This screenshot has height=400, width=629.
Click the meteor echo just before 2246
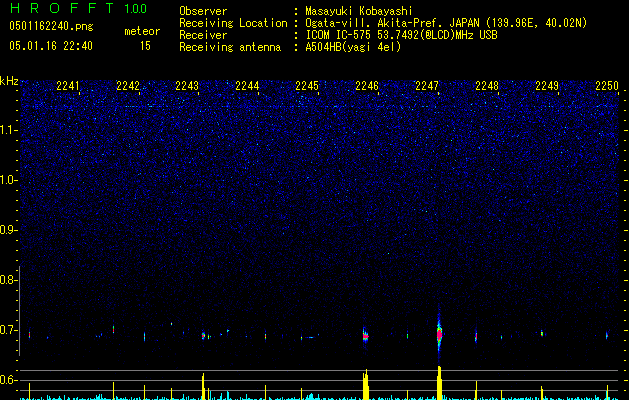[x=365, y=335]
